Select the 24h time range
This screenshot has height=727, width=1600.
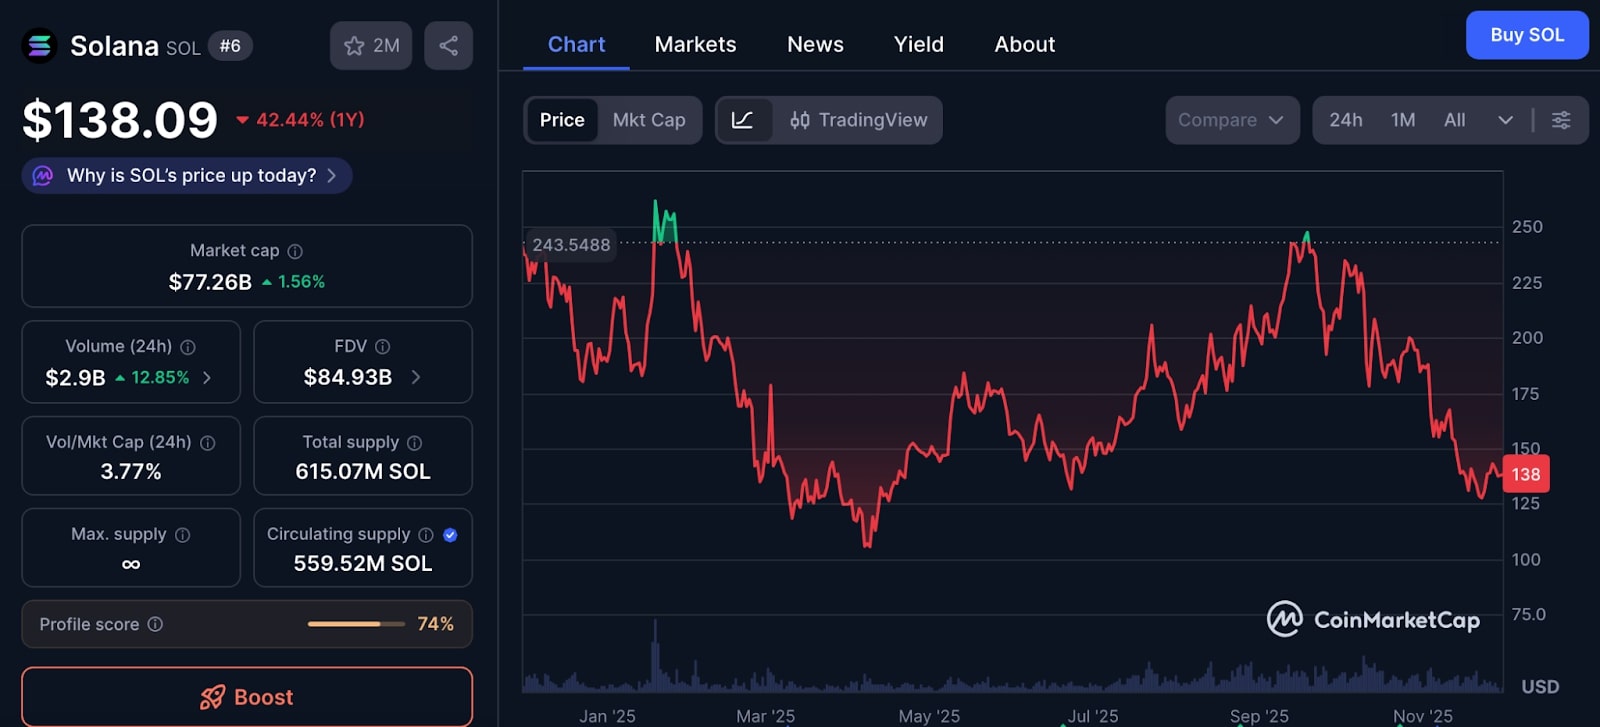point(1345,120)
